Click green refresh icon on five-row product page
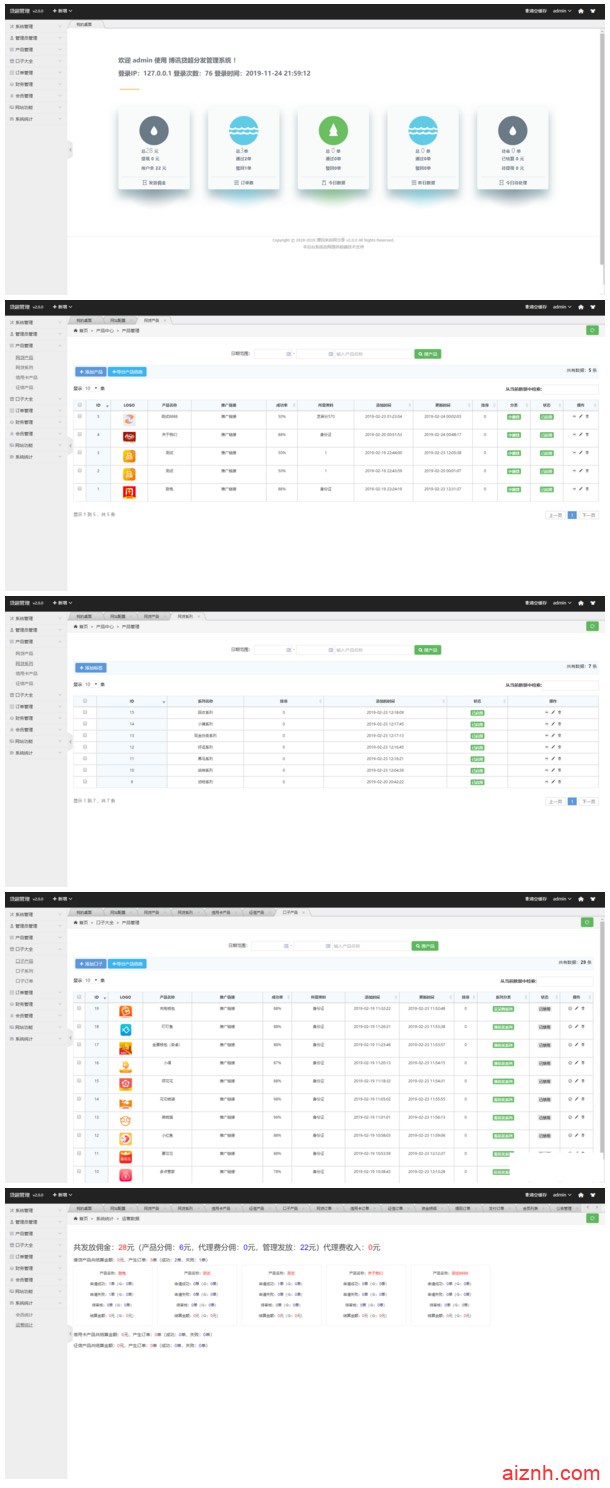The height and width of the screenshot is (1488, 610). tap(591, 330)
